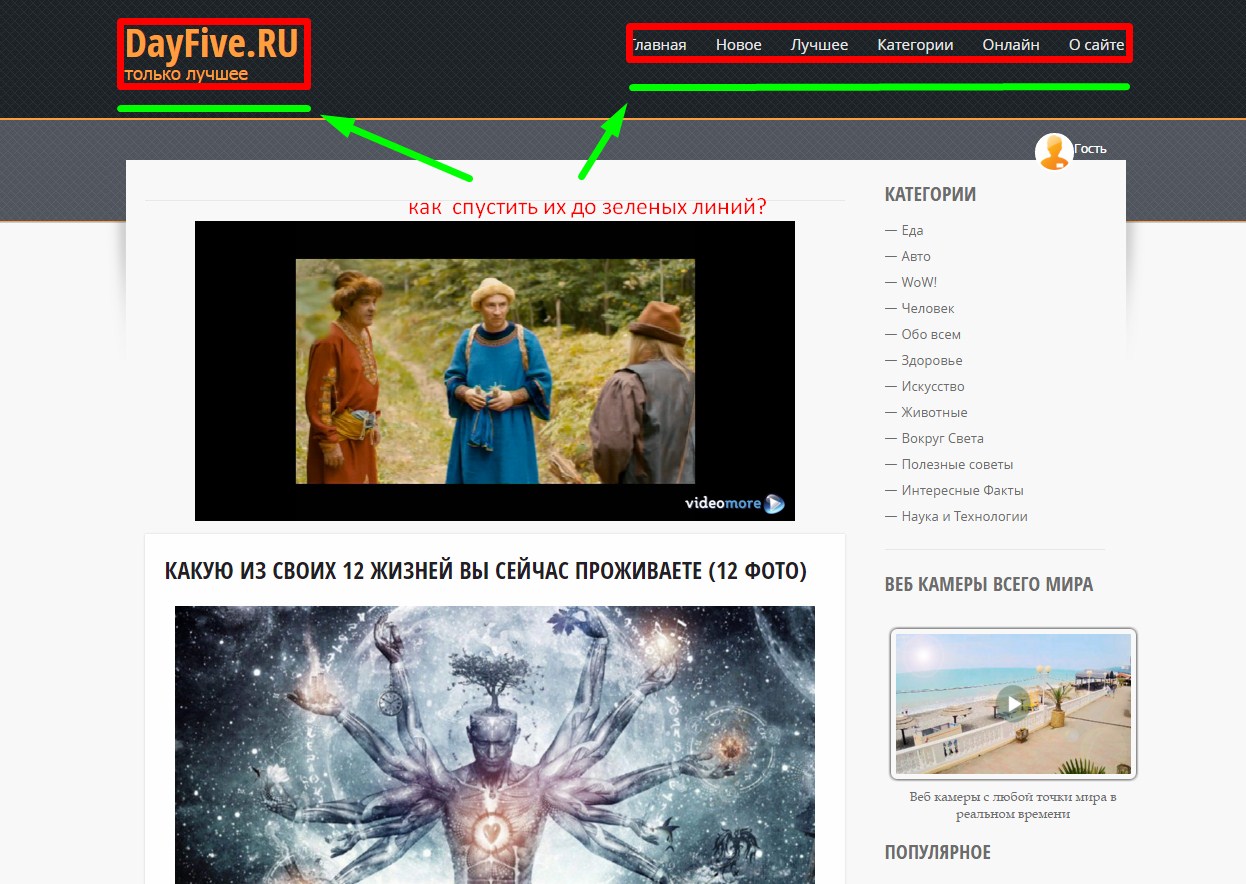Click the Гость user label
The height and width of the screenshot is (884, 1246).
(1090, 149)
